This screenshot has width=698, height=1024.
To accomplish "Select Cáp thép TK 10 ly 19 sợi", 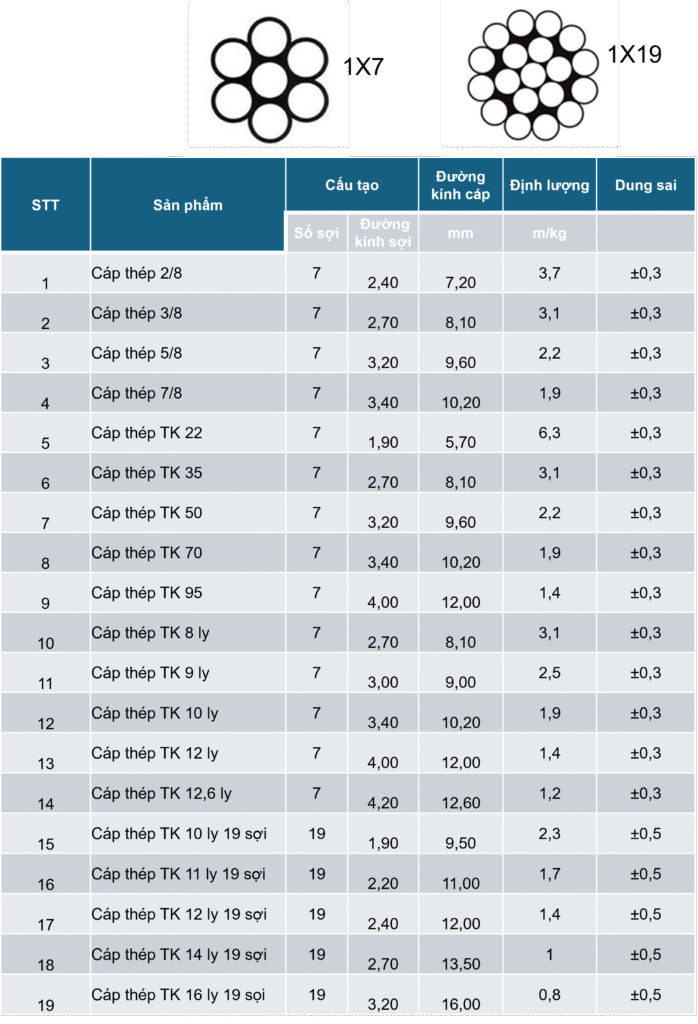I will (x=179, y=833).
